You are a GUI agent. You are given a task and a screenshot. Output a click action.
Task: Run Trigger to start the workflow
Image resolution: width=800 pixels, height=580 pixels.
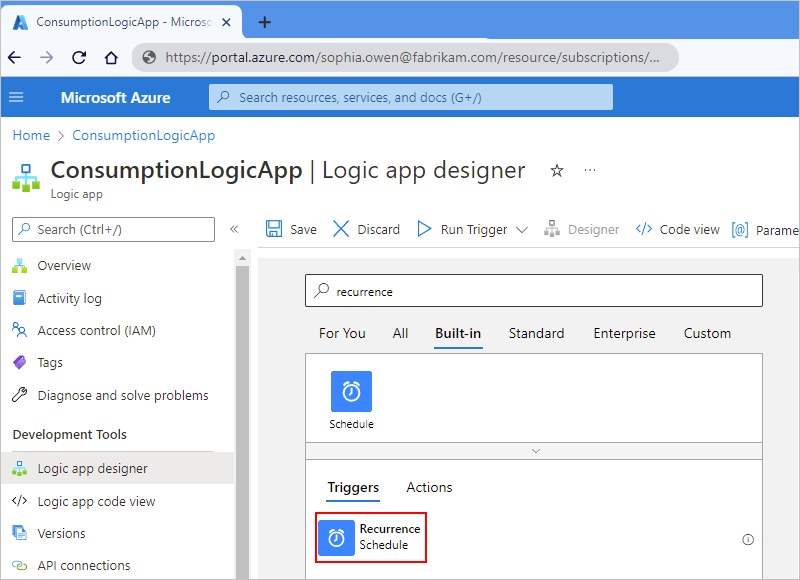click(x=458, y=229)
